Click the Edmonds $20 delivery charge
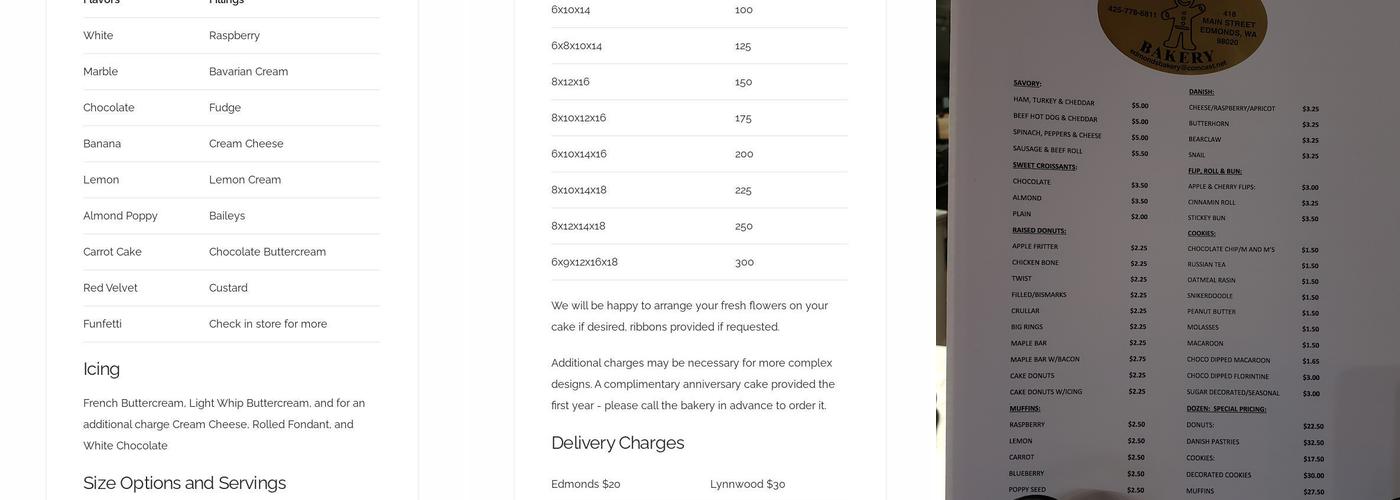The width and height of the screenshot is (1400, 500). coord(585,484)
